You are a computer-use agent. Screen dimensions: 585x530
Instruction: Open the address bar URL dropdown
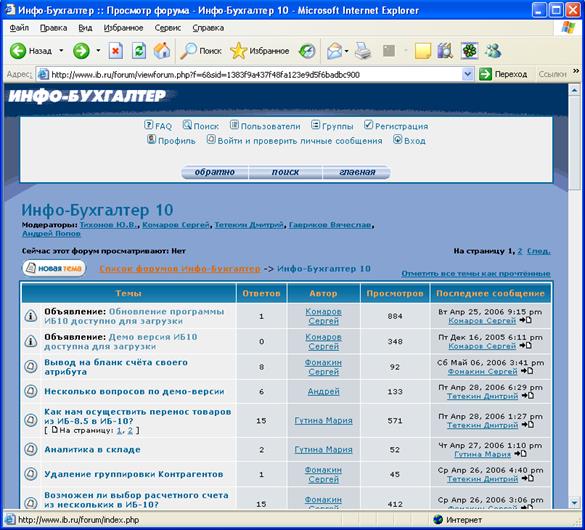tap(468, 75)
